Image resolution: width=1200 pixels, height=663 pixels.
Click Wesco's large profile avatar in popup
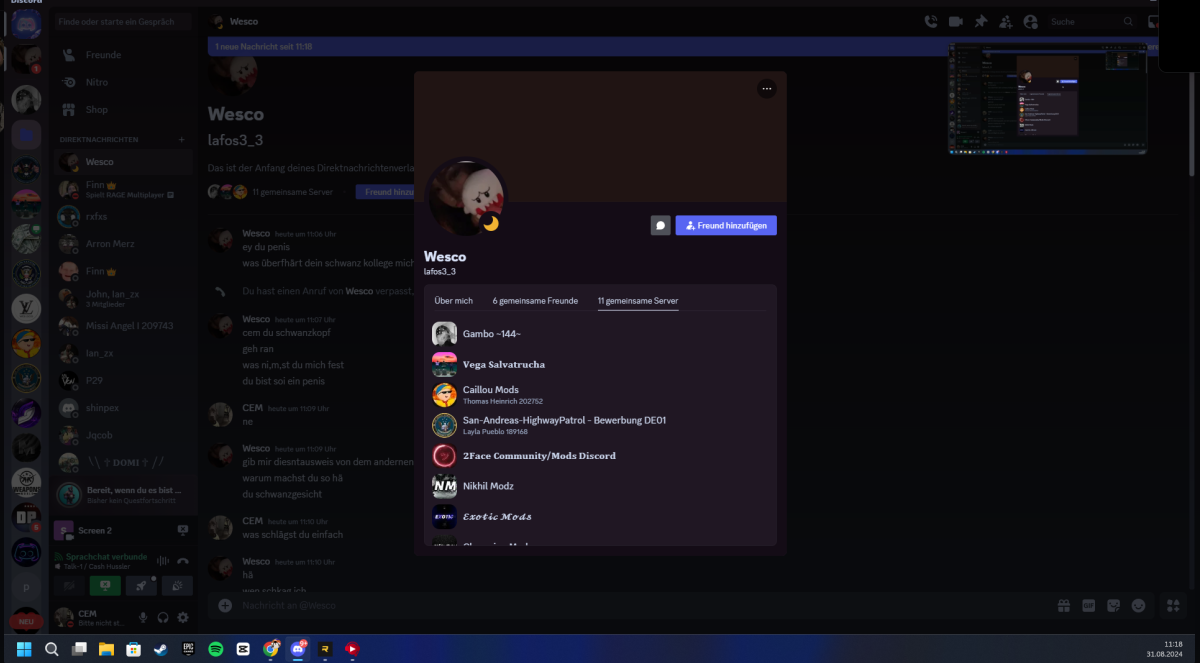466,197
